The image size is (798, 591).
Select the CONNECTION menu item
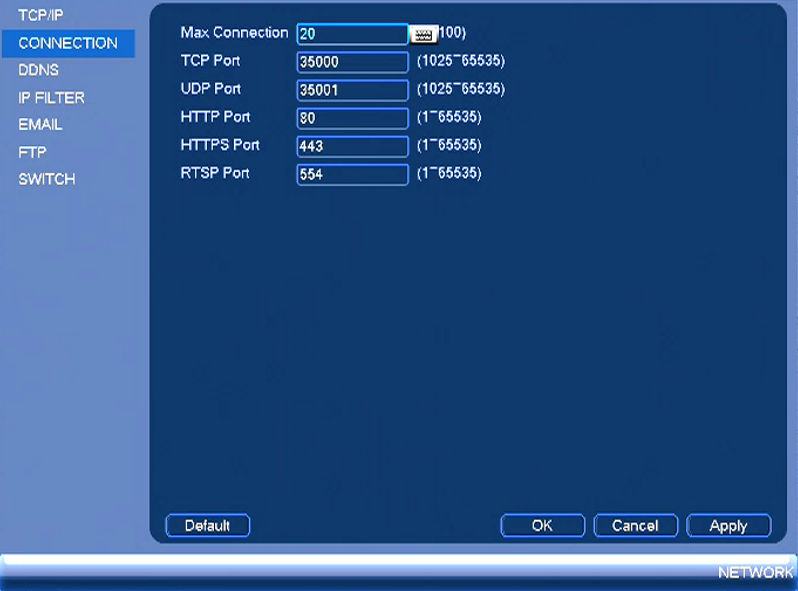68,43
